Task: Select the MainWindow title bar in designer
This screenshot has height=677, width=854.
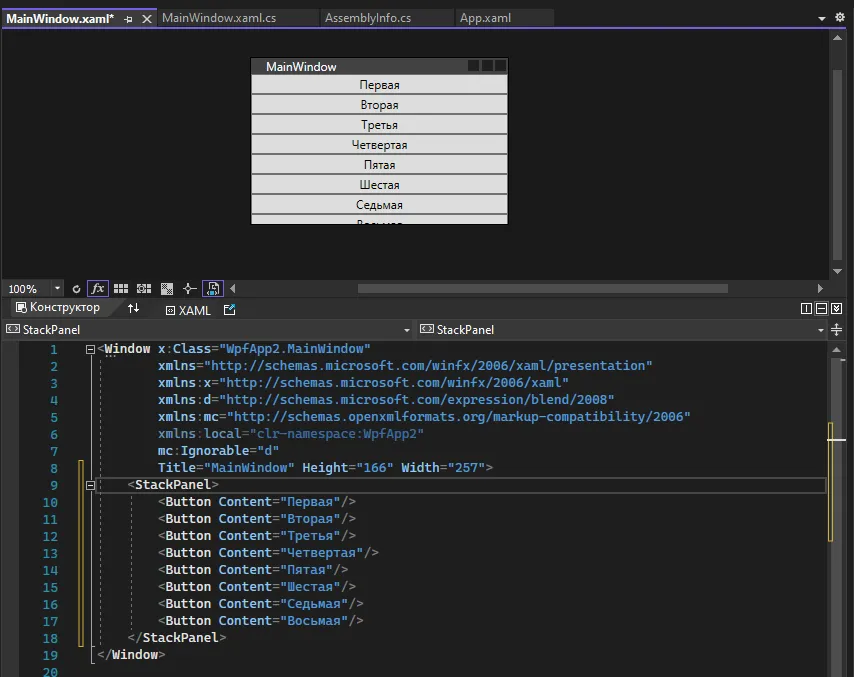Action: 379,66
